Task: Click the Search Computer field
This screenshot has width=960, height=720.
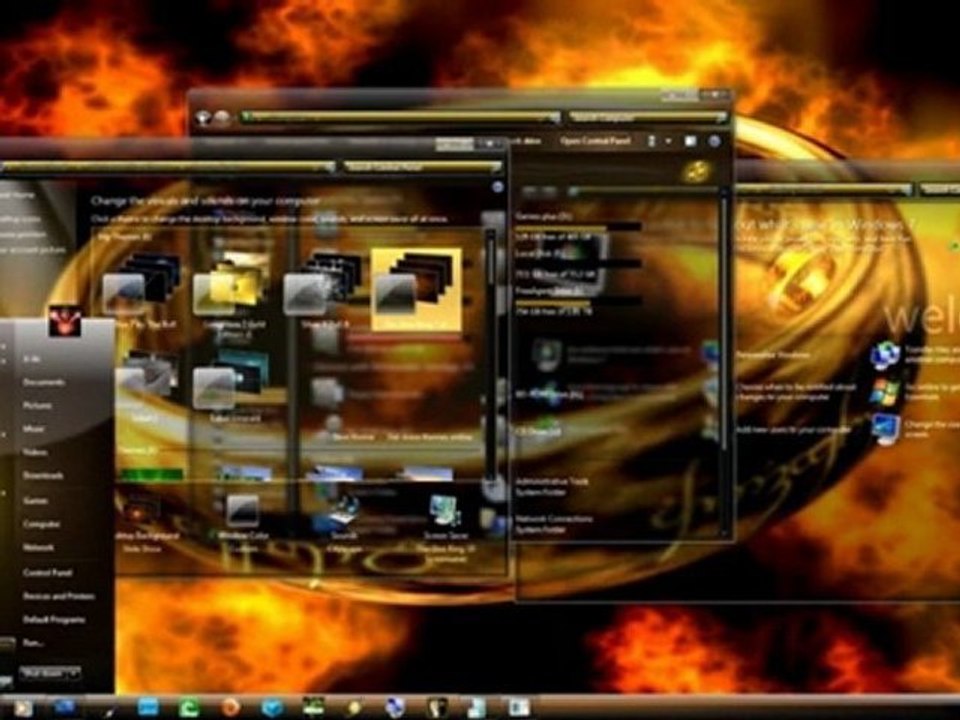Action: click(x=648, y=117)
